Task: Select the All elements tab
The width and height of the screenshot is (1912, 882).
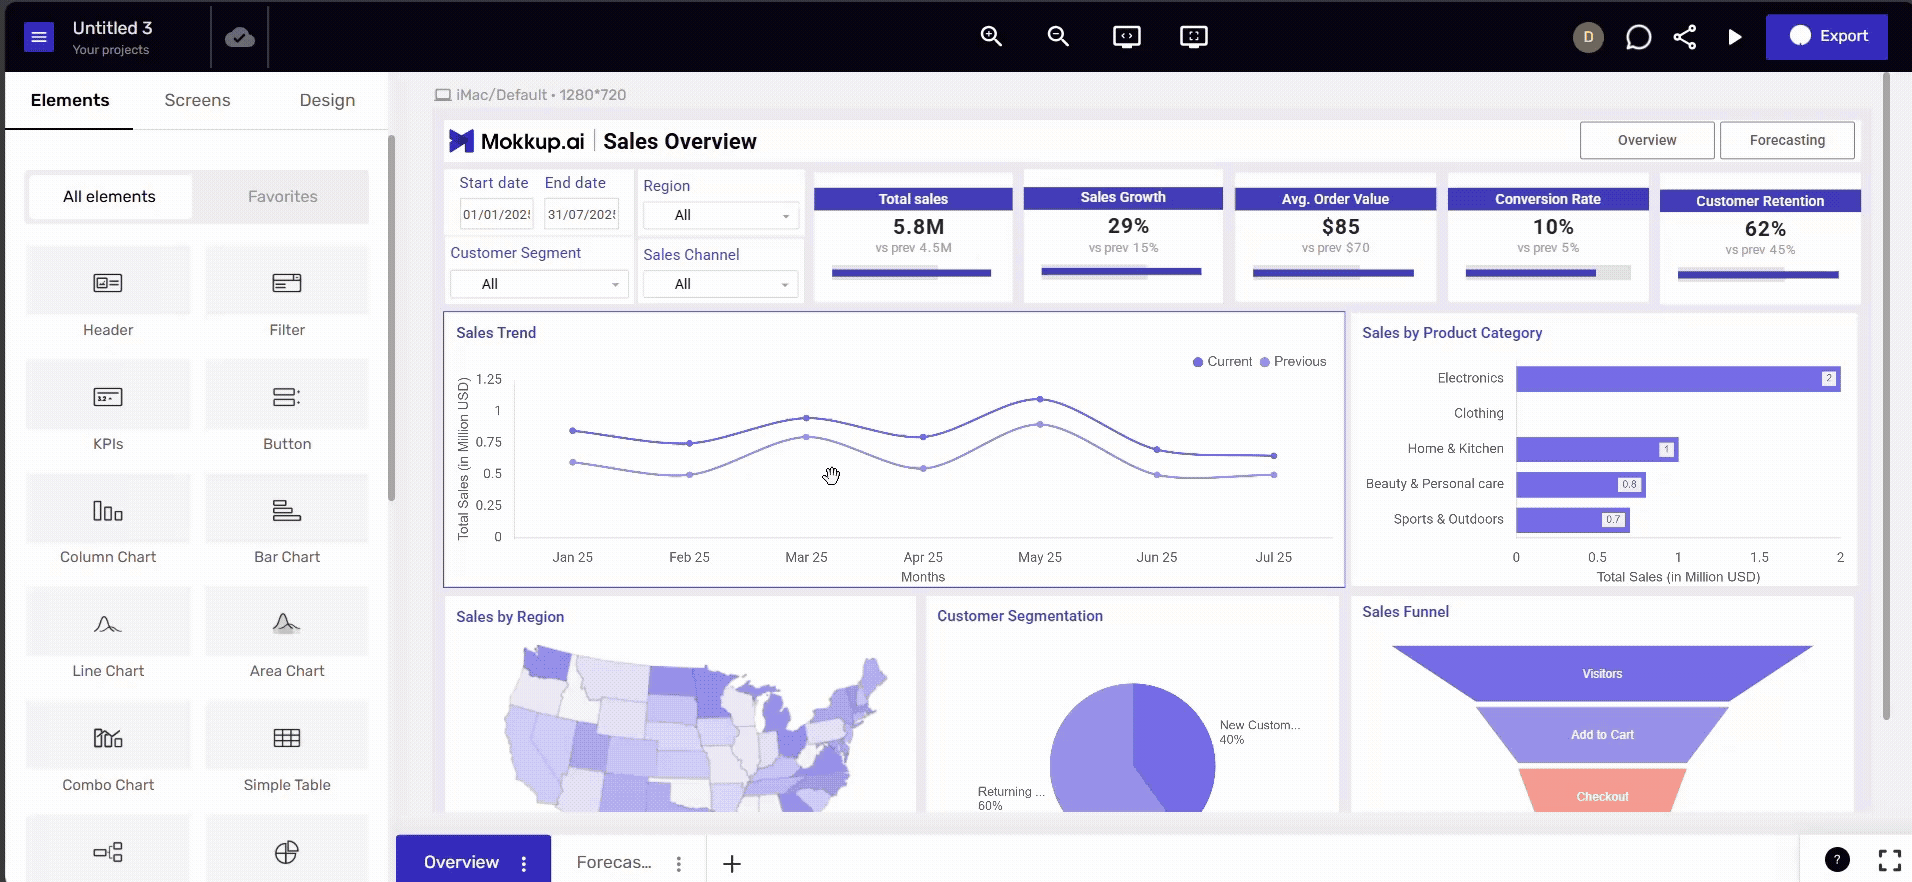Action: tap(109, 197)
